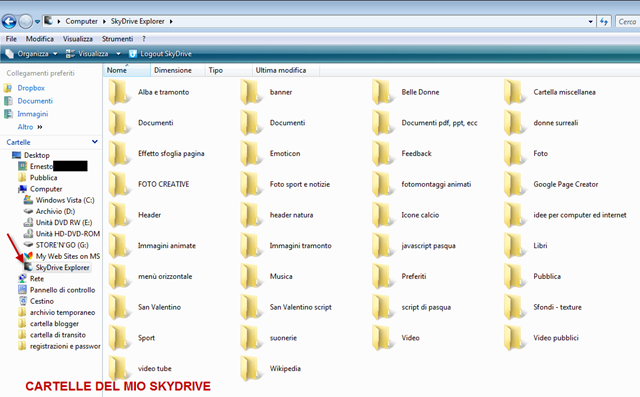640x397 pixels.
Task: Click the javascript pasqua folder icon
Action: [x=382, y=246]
